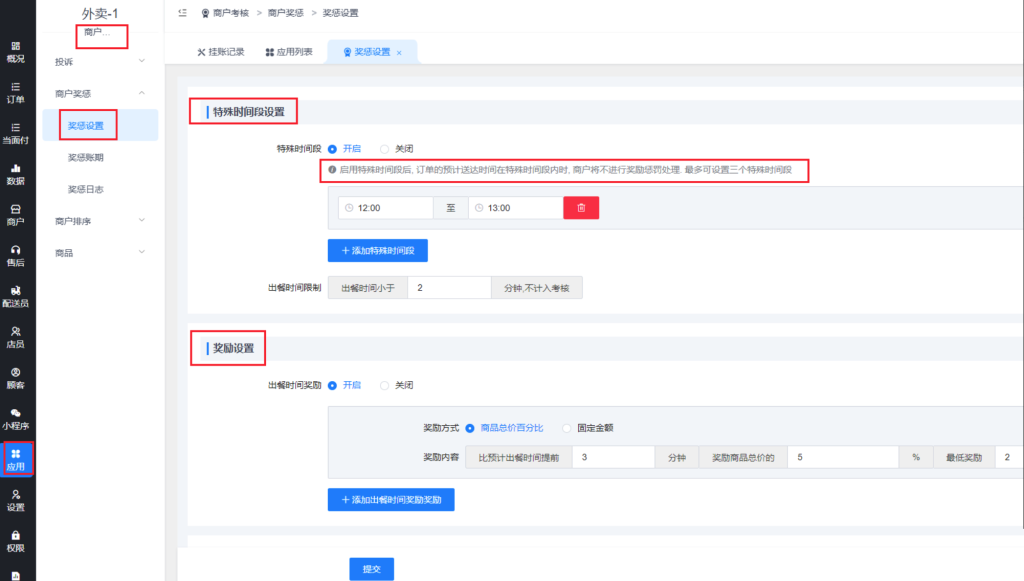Viewport: 1024px width, 581px height.
Task: Select 关闭 for 出餐时间奖励
Action: point(385,385)
